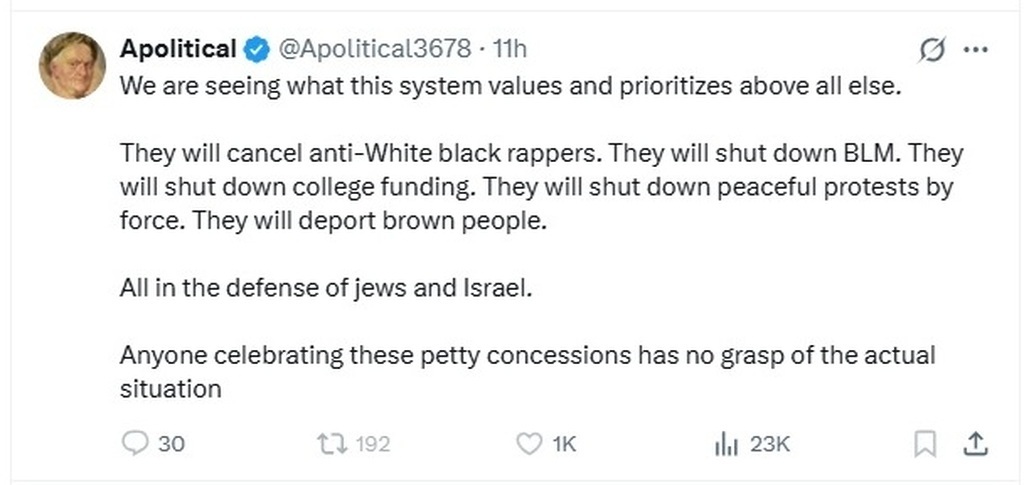The image size is (1024, 485).
Task: Open view analytics bar chart icon
Action: [x=725, y=443]
